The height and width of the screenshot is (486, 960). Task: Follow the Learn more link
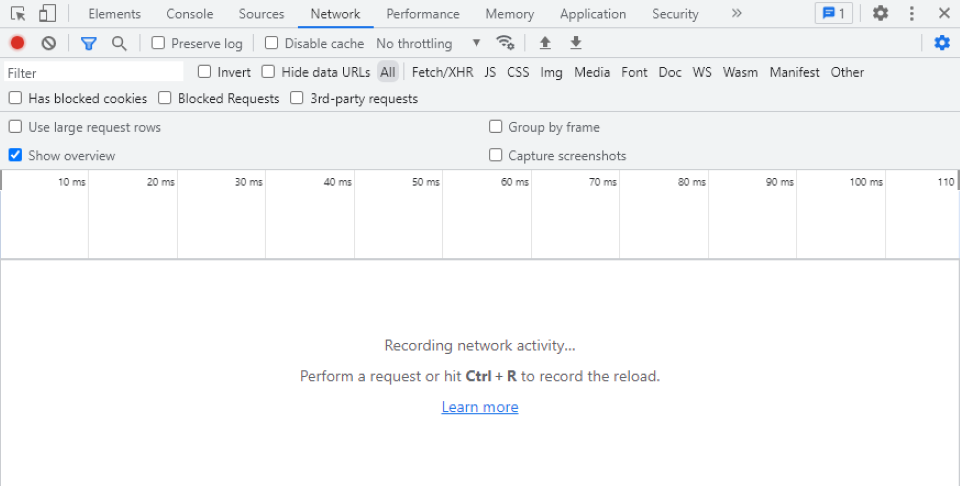pos(480,407)
